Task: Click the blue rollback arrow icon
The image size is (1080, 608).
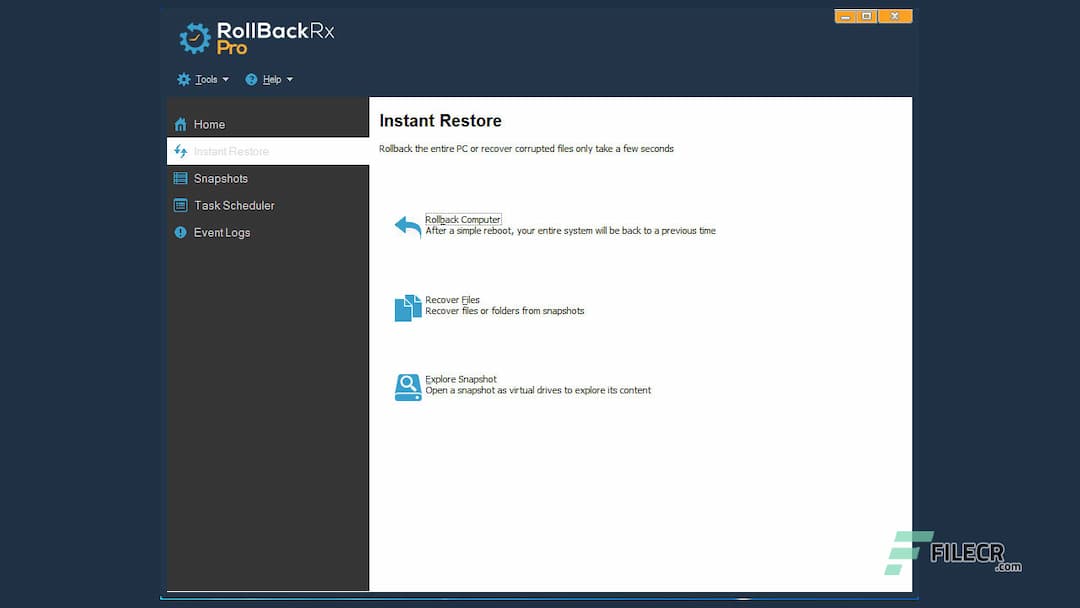Action: point(406,226)
